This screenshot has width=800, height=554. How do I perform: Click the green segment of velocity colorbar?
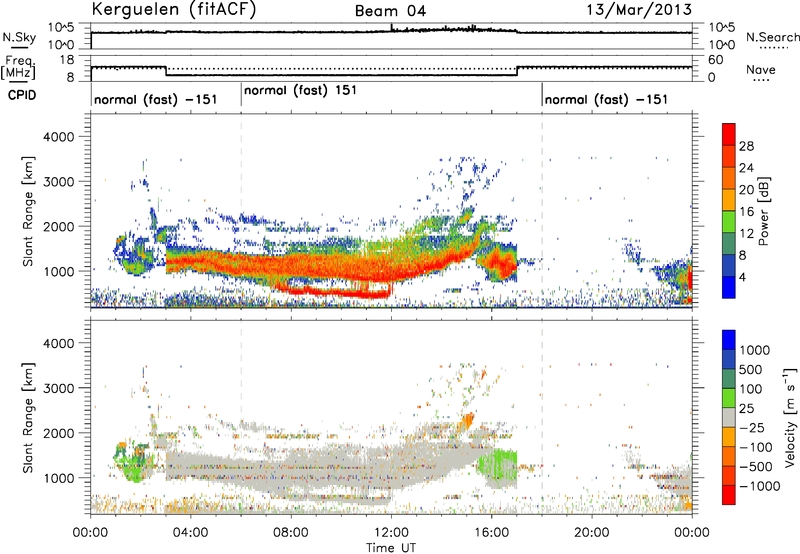click(x=729, y=398)
